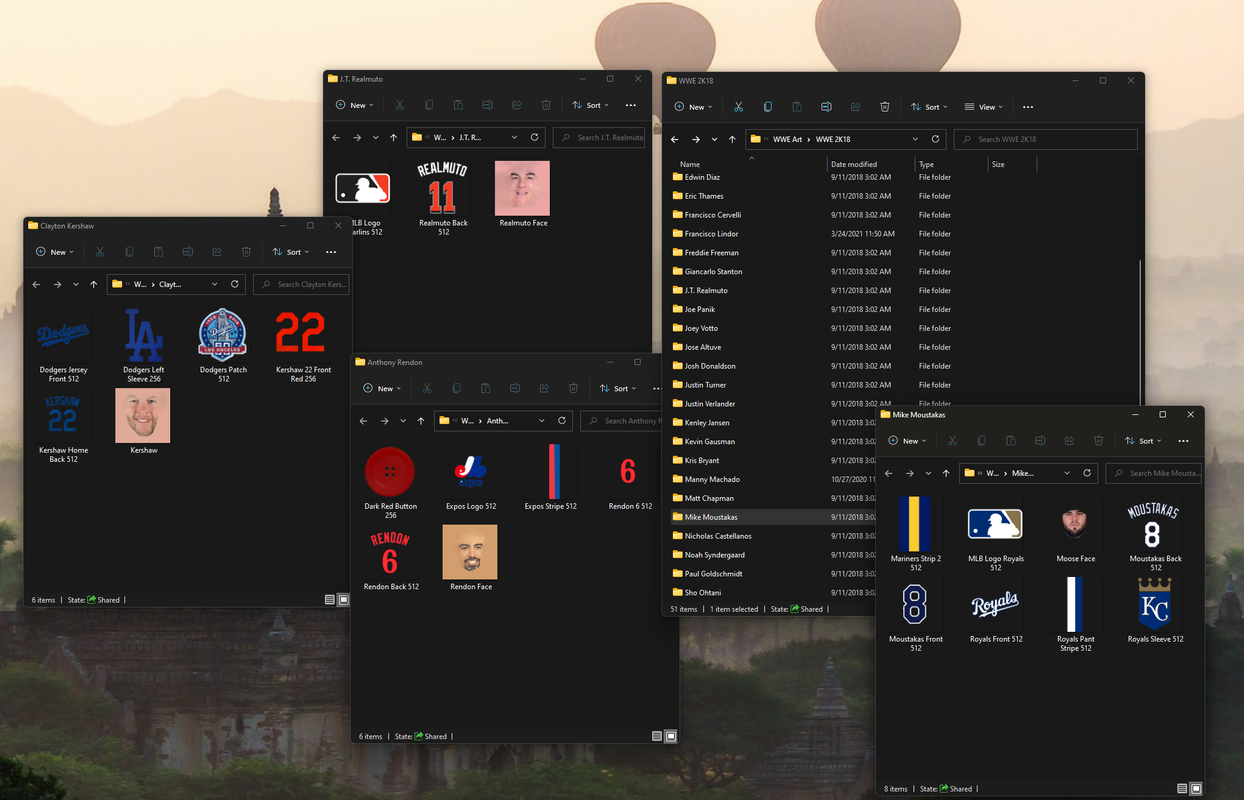Screen dimensions: 1244x800
Task: Click Search Anthony Rendon field
Action: pyautogui.click(x=621, y=421)
